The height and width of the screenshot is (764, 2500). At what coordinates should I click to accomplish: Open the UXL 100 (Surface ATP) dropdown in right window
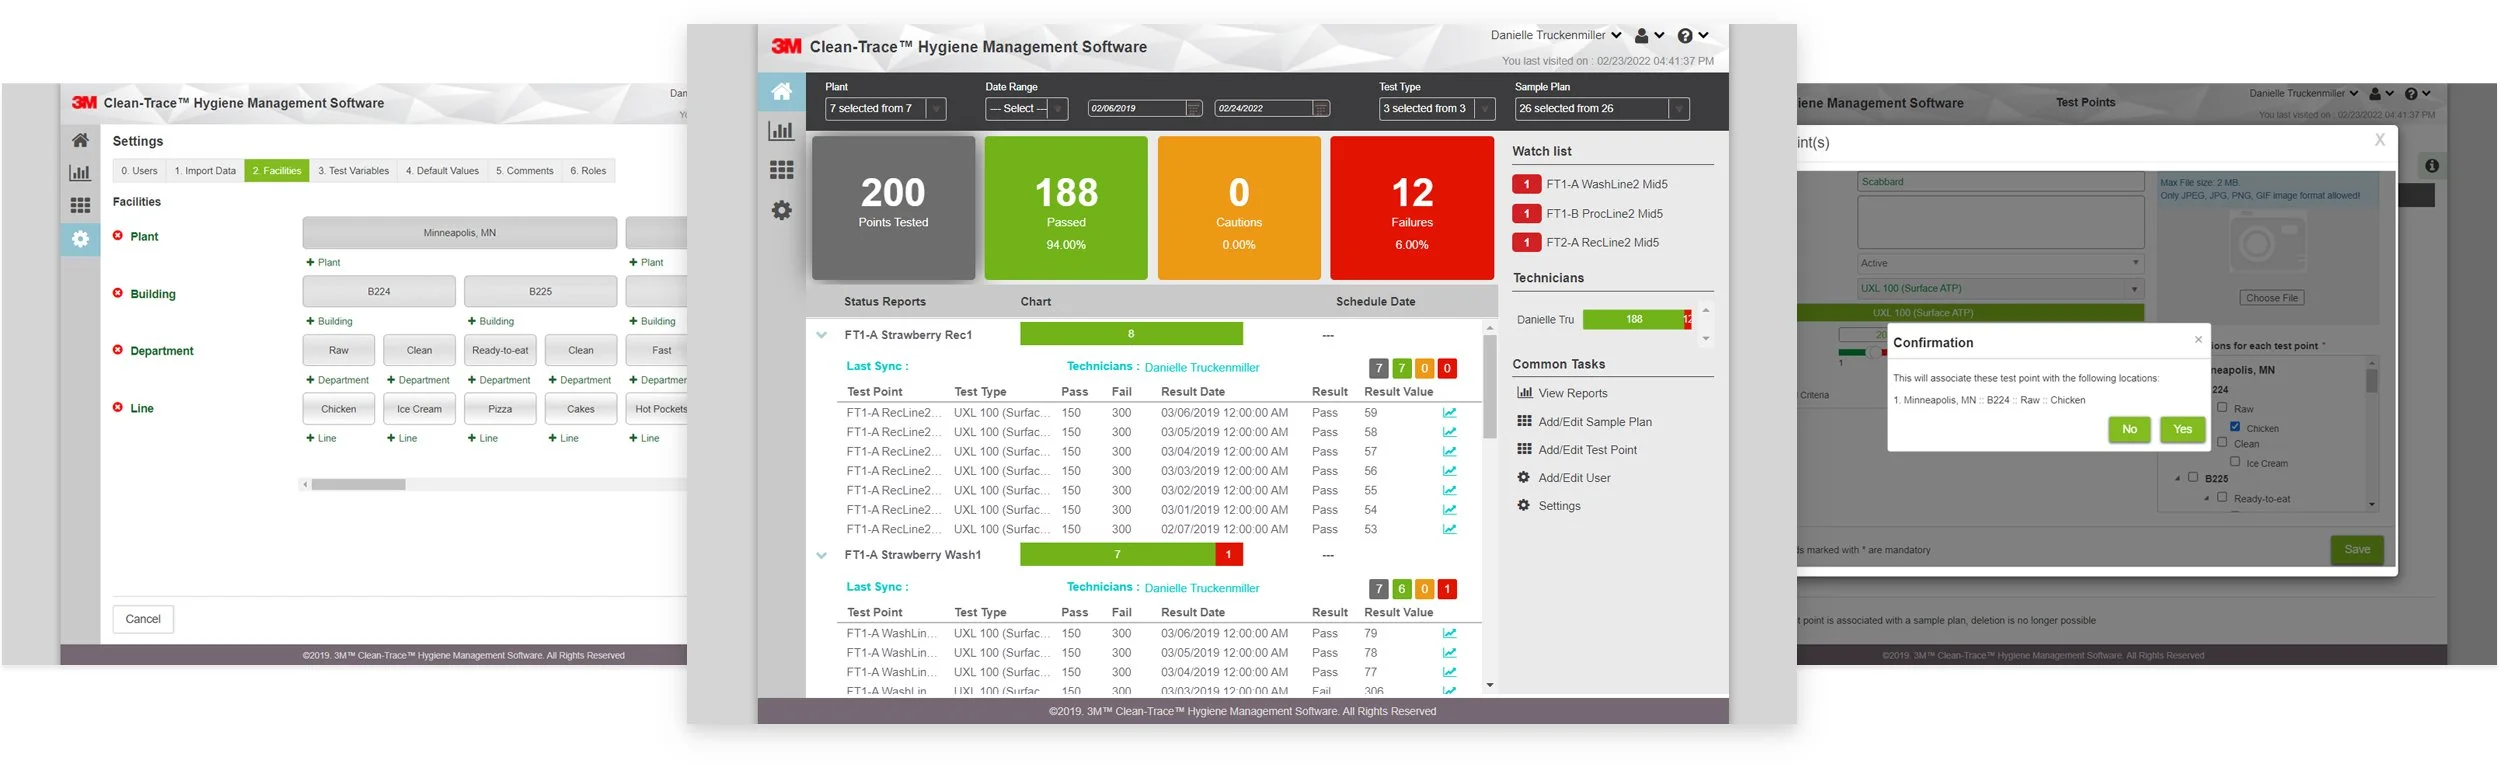[2000, 288]
